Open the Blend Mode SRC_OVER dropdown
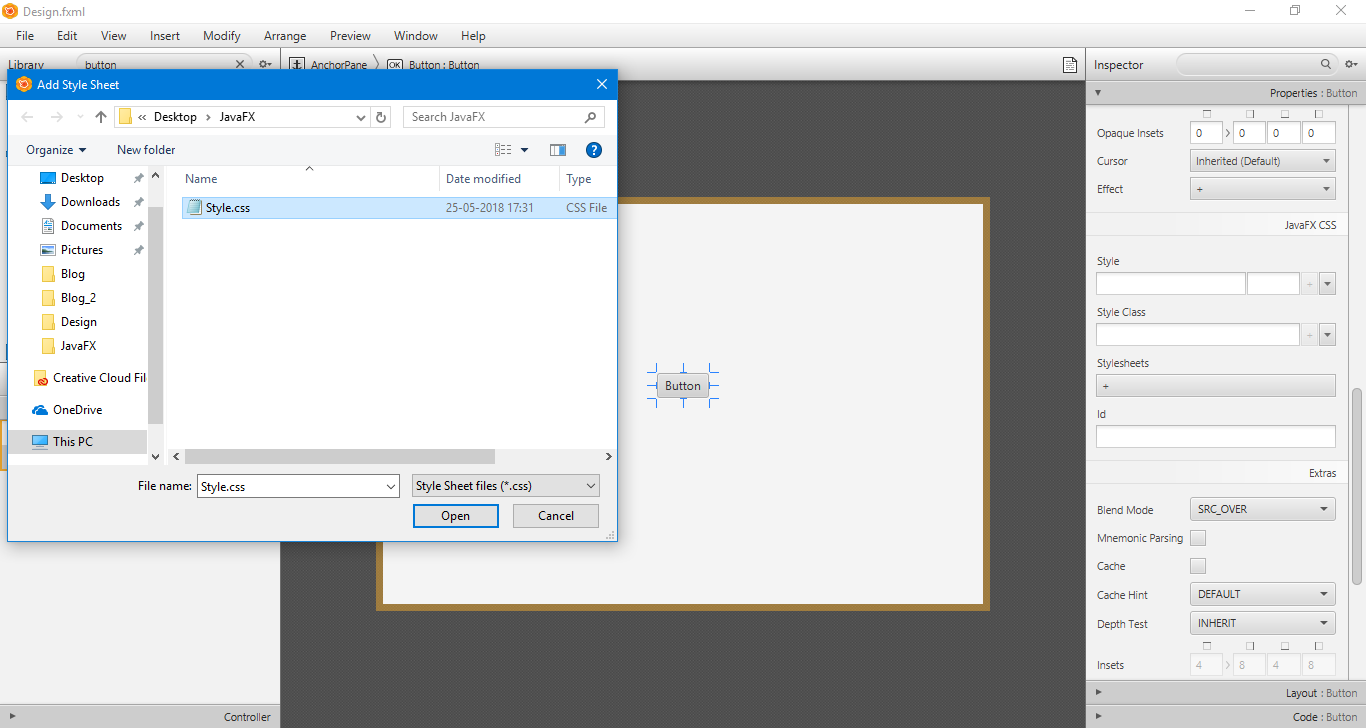This screenshot has height=728, width=1366. pyautogui.click(x=1262, y=509)
